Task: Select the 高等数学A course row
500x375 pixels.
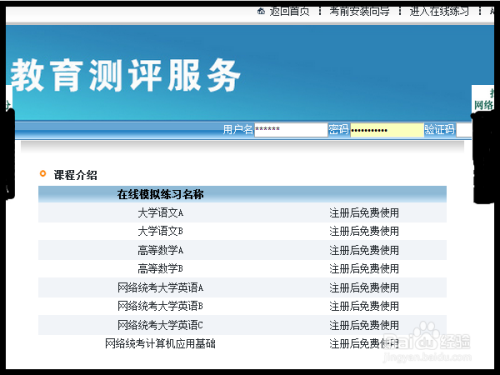Action: pyautogui.click(x=242, y=250)
